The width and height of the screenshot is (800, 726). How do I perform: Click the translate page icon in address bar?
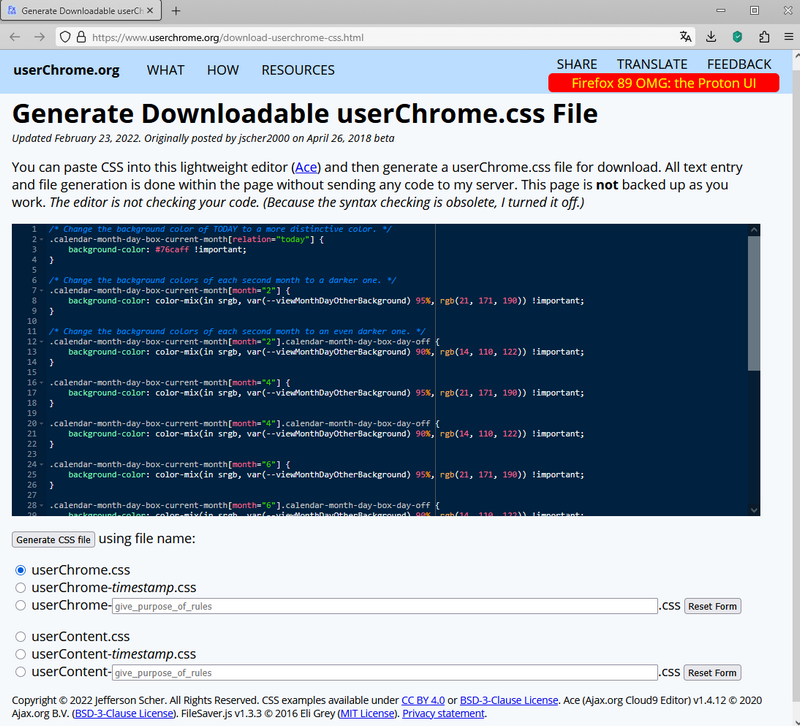click(685, 37)
